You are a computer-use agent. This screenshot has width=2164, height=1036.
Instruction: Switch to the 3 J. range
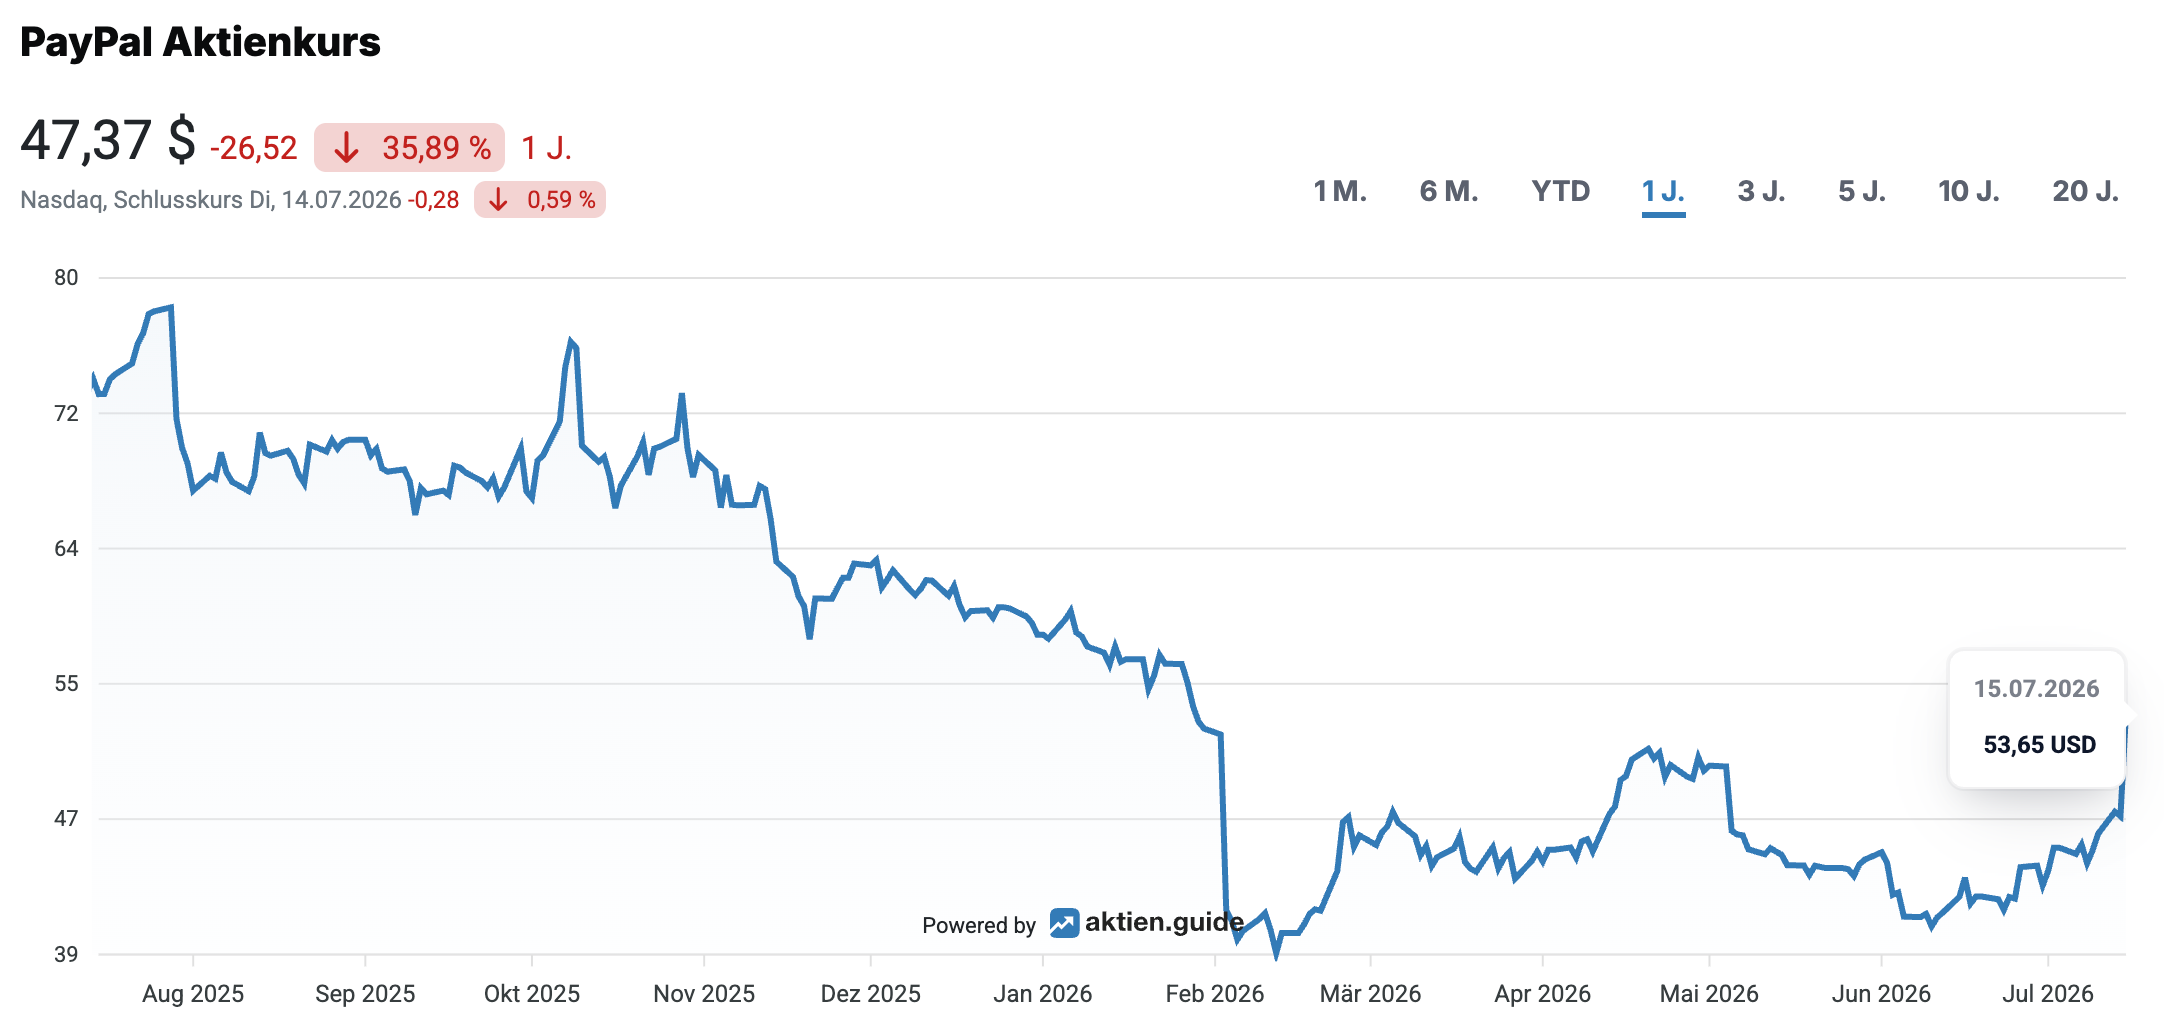1761,191
